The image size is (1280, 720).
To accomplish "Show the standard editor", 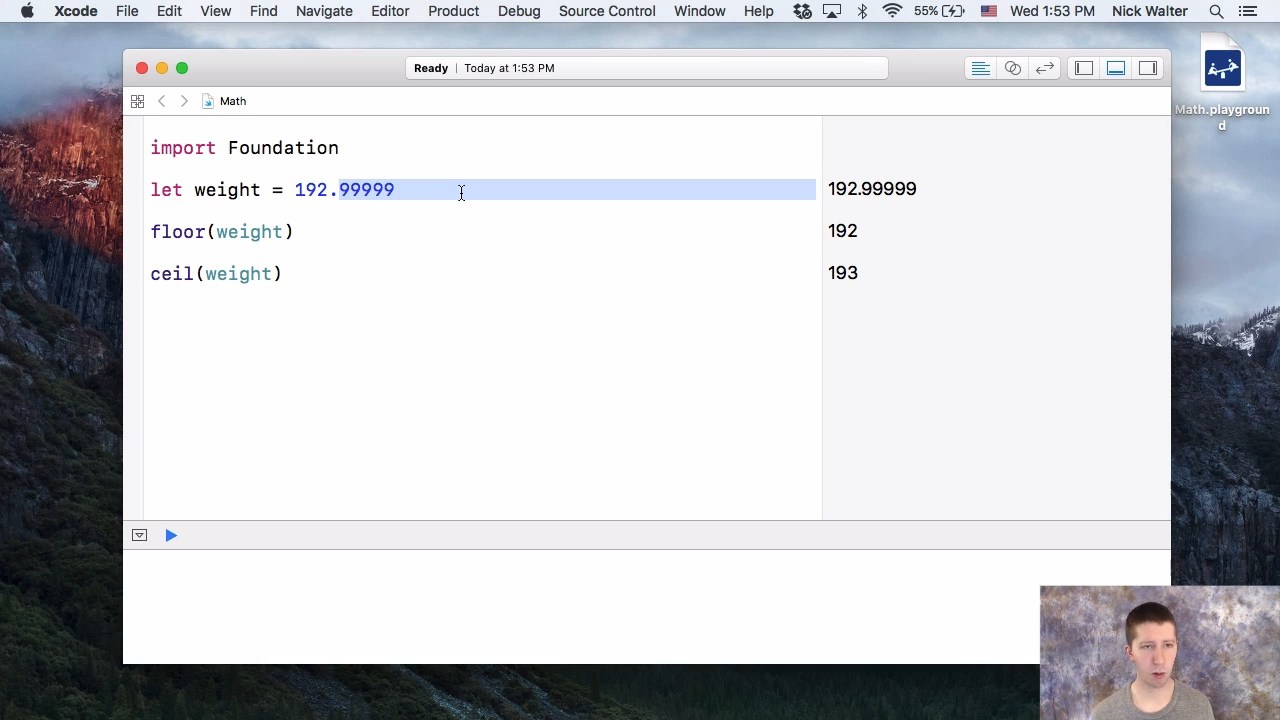I will click(980, 68).
